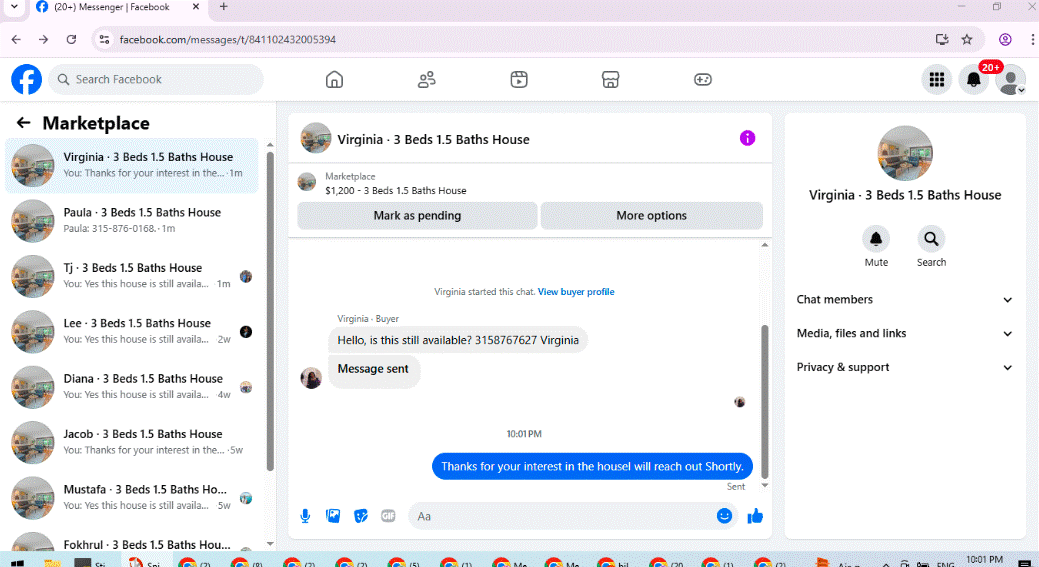Image resolution: width=1039 pixels, height=567 pixels.
Task: Open Lee's 3 Beds 1.5 Baths conversation
Action: click(x=131, y=331)
